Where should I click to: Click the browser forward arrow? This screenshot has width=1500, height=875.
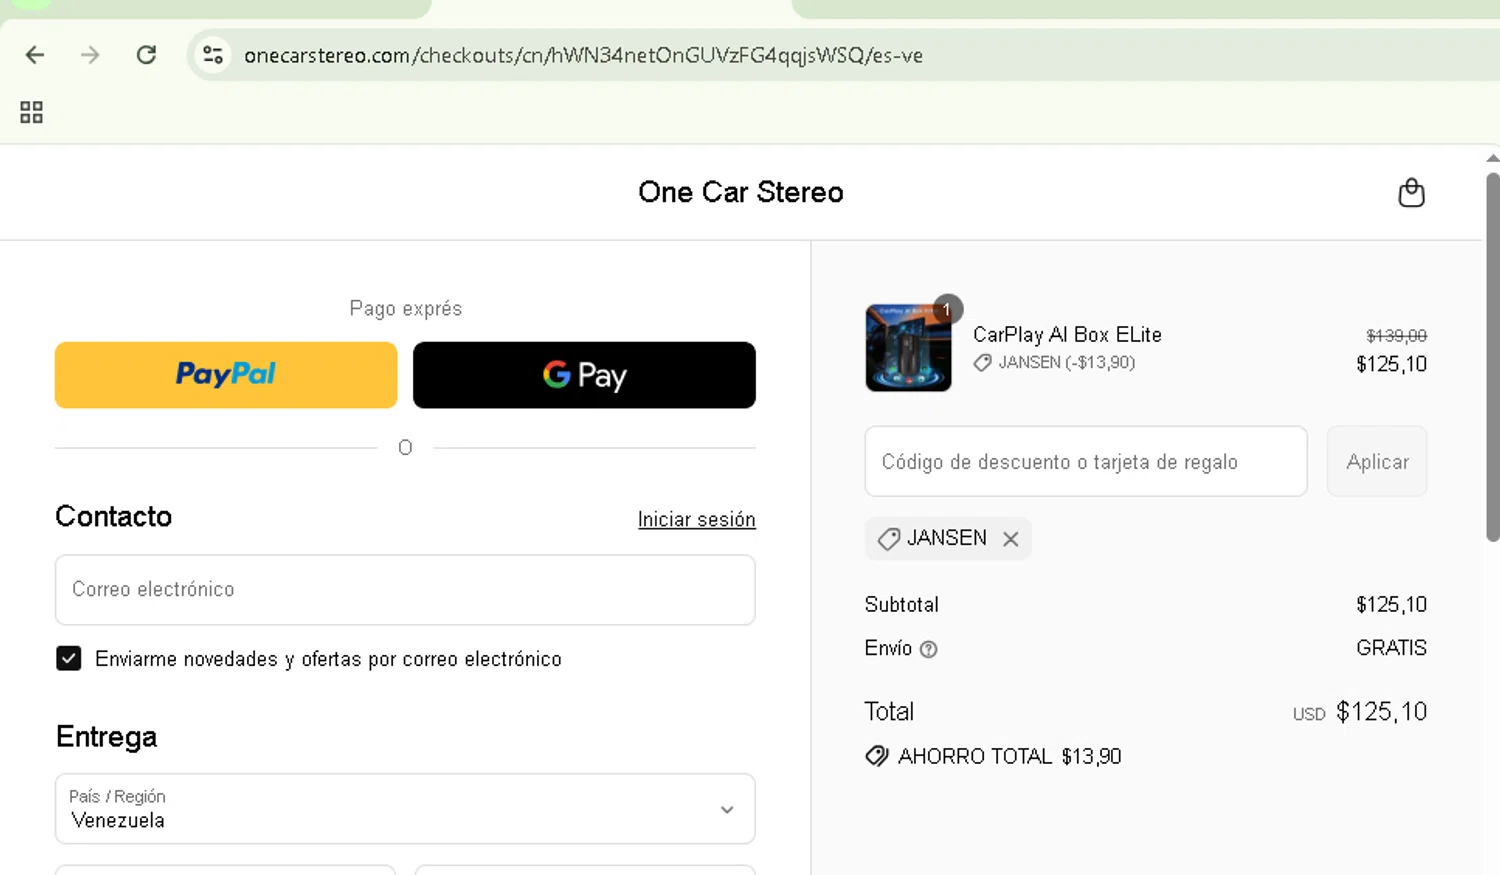point(90,55)
